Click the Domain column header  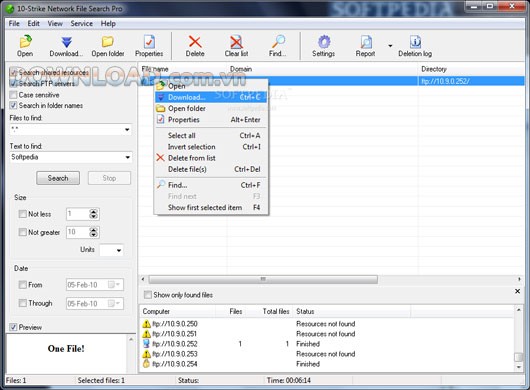(323, 69)
